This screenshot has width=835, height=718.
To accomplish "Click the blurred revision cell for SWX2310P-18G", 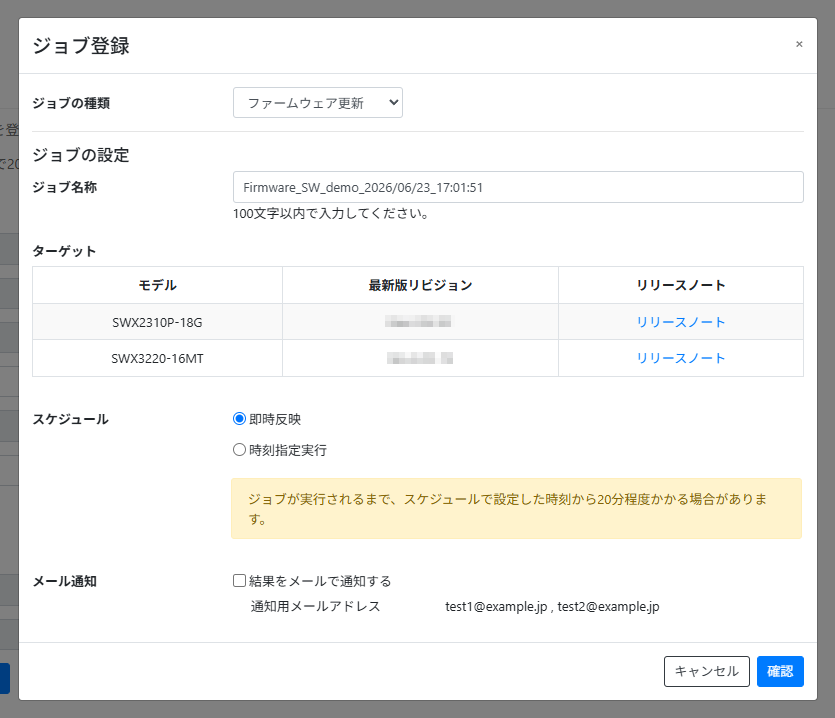I will (x=420, y=322).
